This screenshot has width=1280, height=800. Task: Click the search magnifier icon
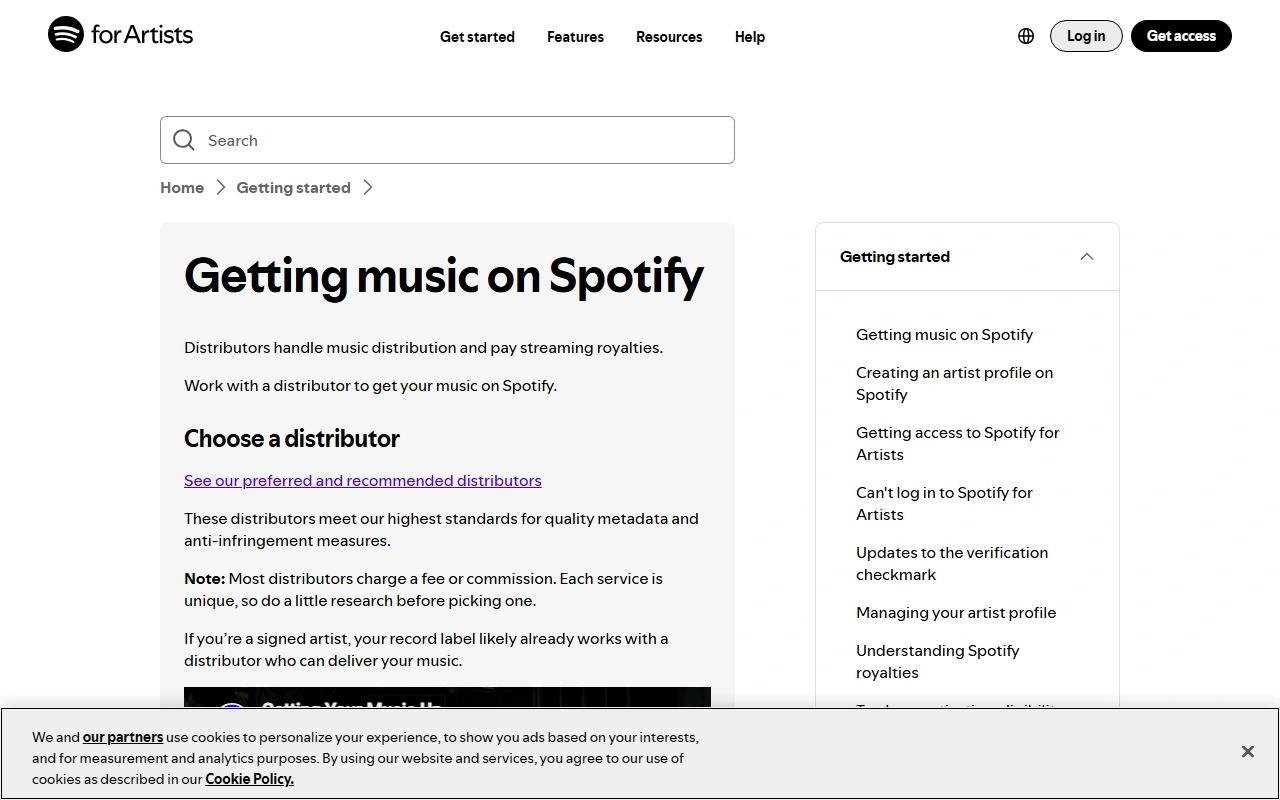[184, 140]
